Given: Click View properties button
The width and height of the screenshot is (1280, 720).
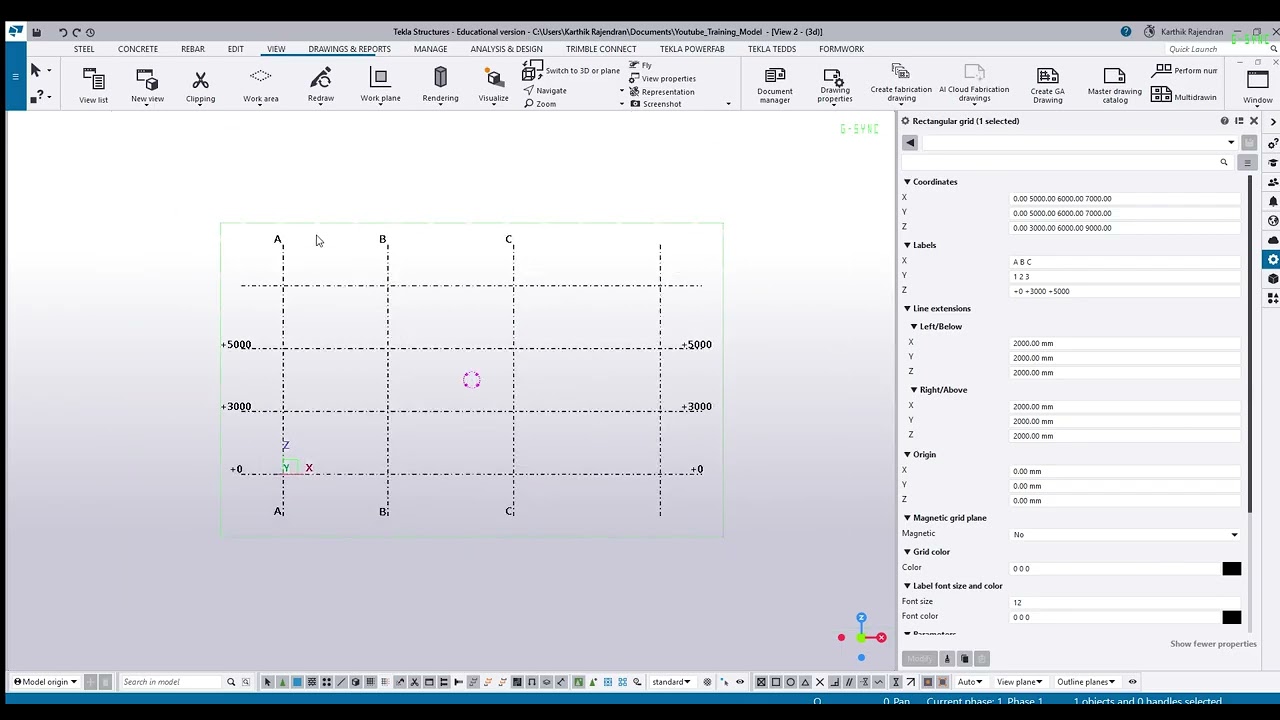Looking at the screenshot, I should click(x=661, y=79).
